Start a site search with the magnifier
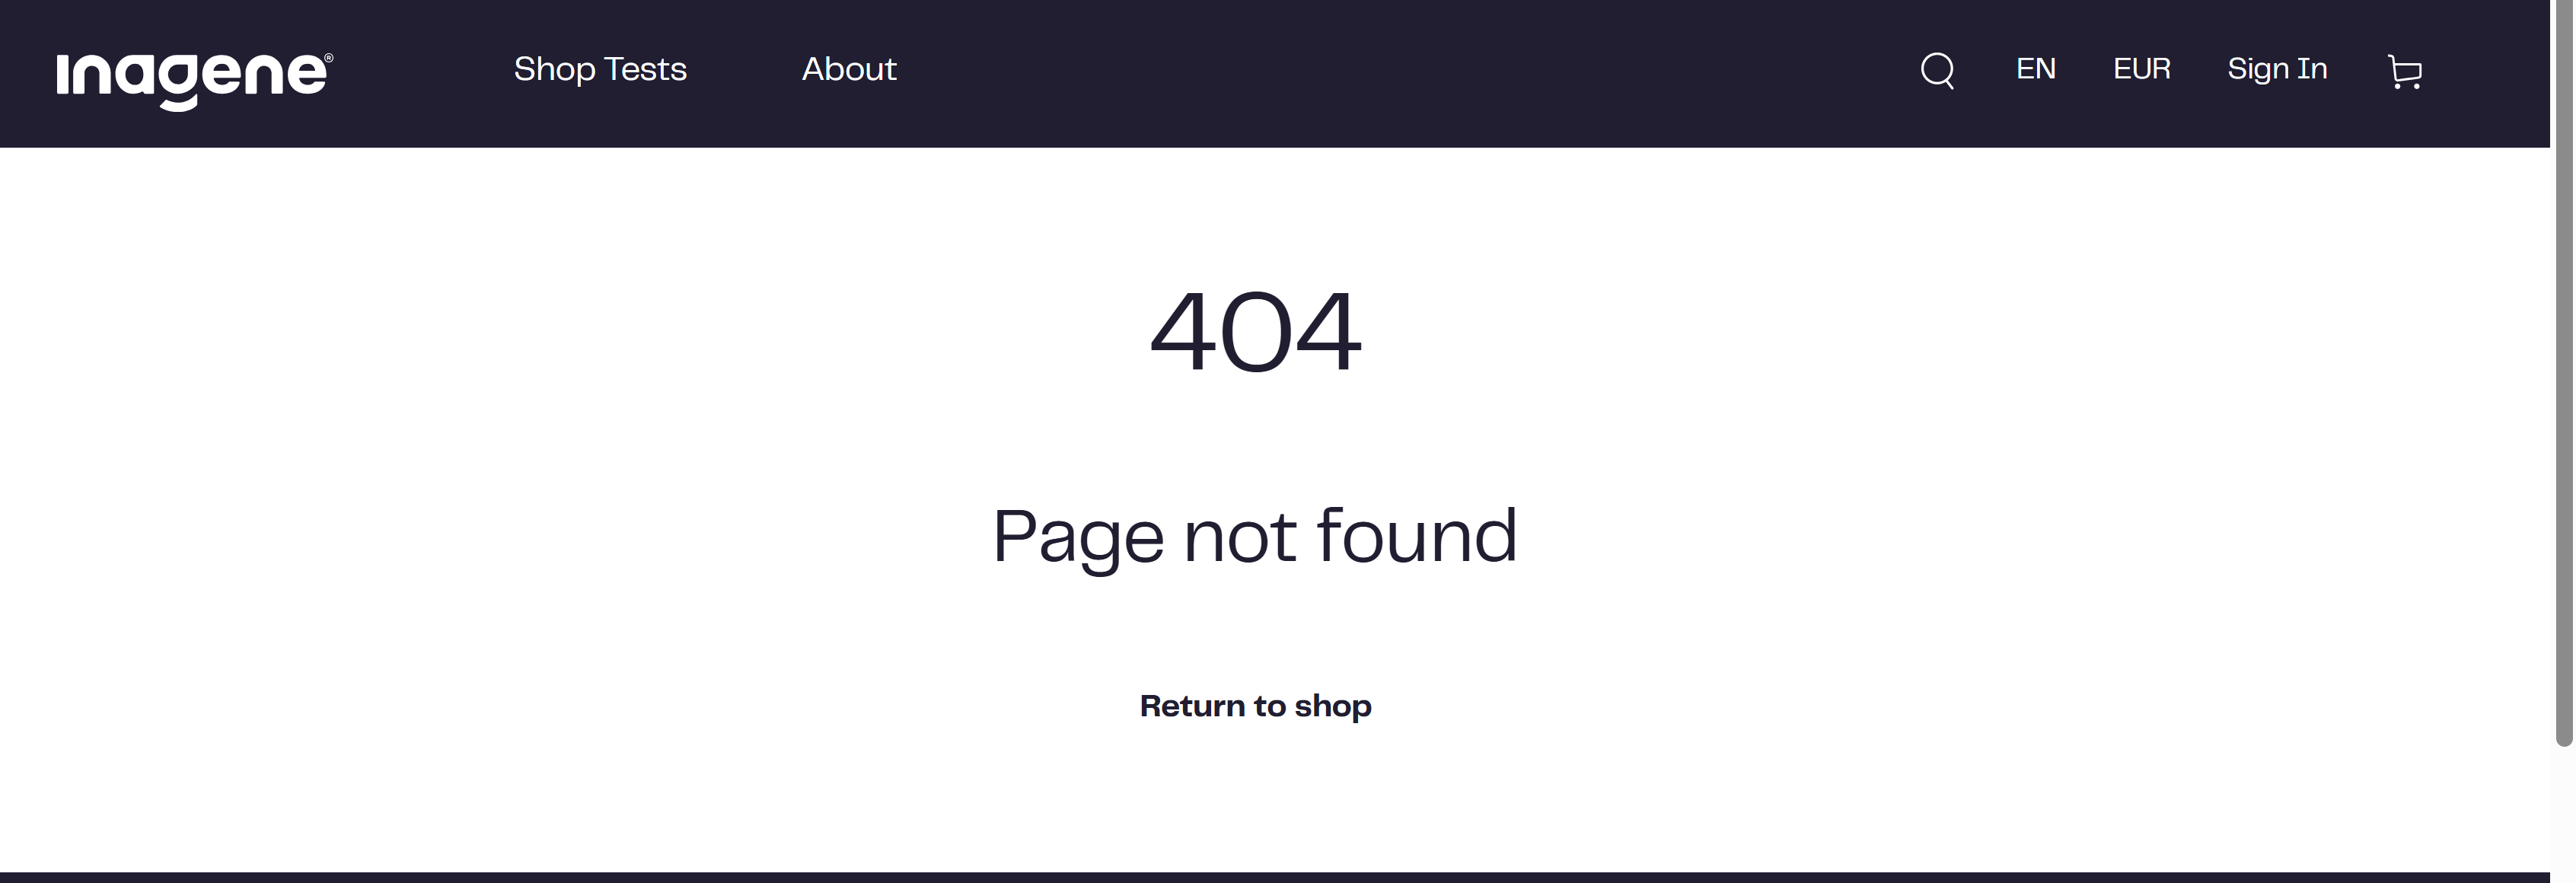The height and width of the screenshot is (883, 2576). tap(1937, 71)
